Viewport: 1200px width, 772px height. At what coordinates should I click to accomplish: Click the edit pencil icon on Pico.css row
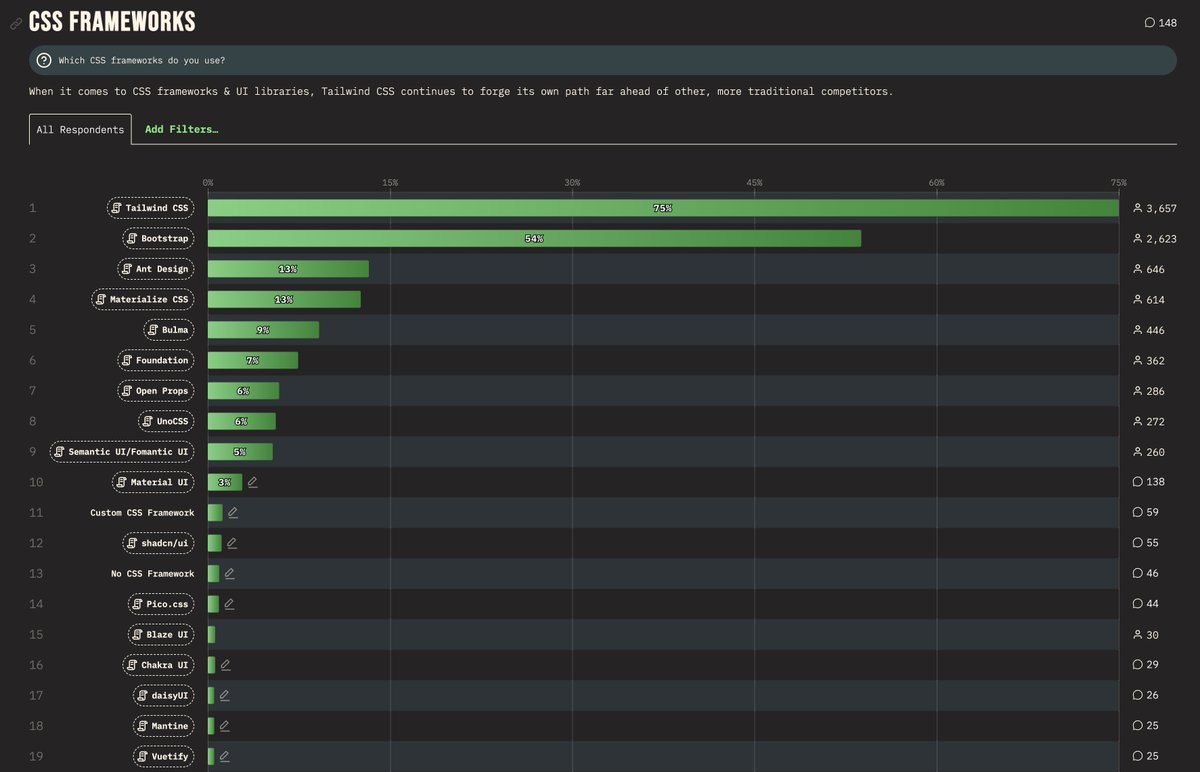coord(229,604)
